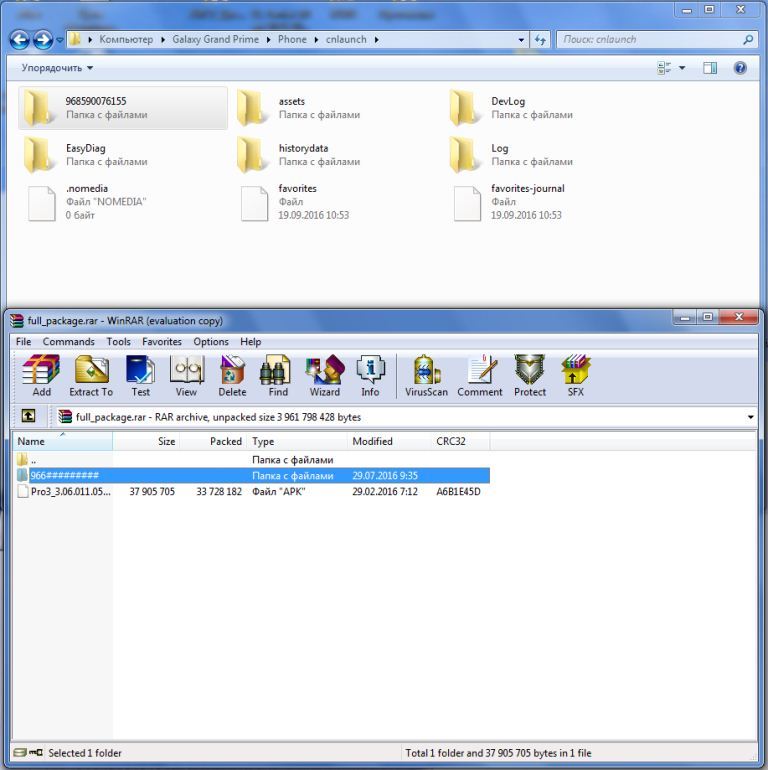Click the Компьютер breadcrumb
The height and width of the screenshot is (770, 768).
point(126,40)
